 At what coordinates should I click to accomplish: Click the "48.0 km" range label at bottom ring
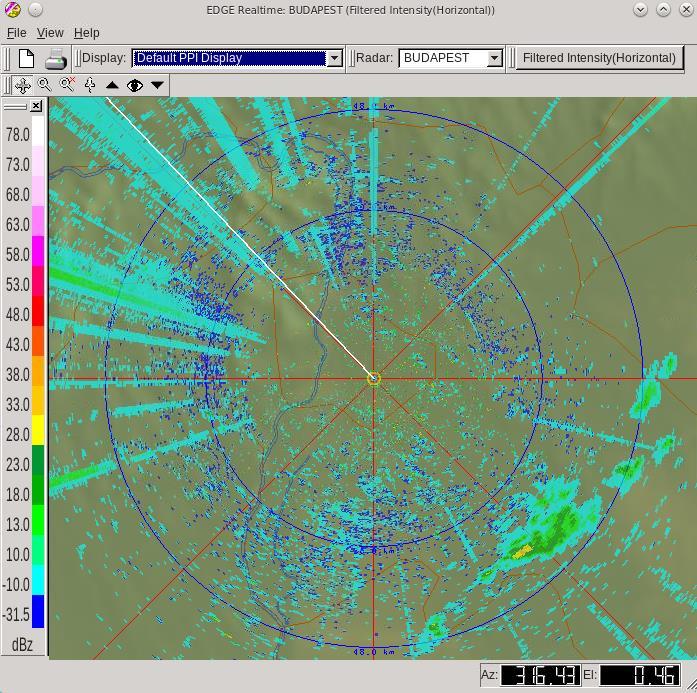point(374,652)
